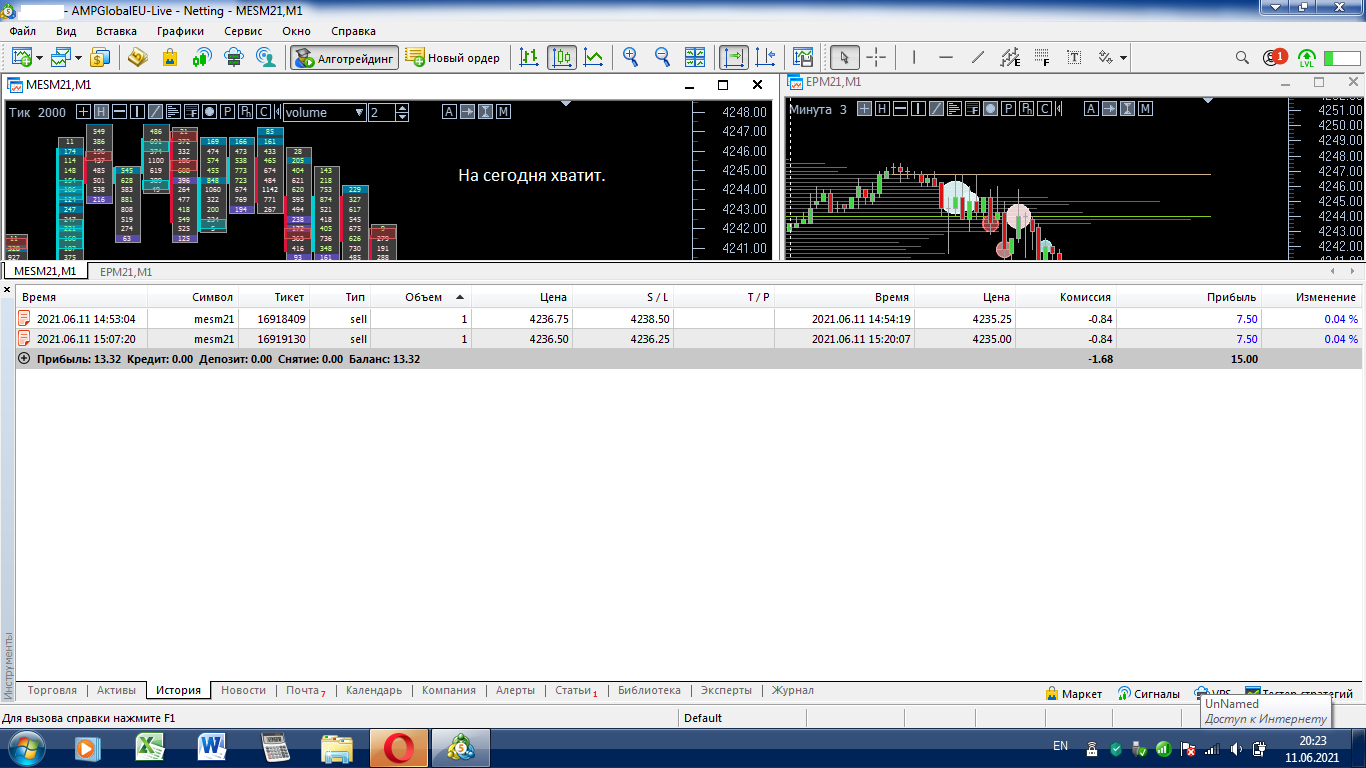Screen dimensions: 1366x768
Task: Select the crosshair tool
Action: click(876, 57)
